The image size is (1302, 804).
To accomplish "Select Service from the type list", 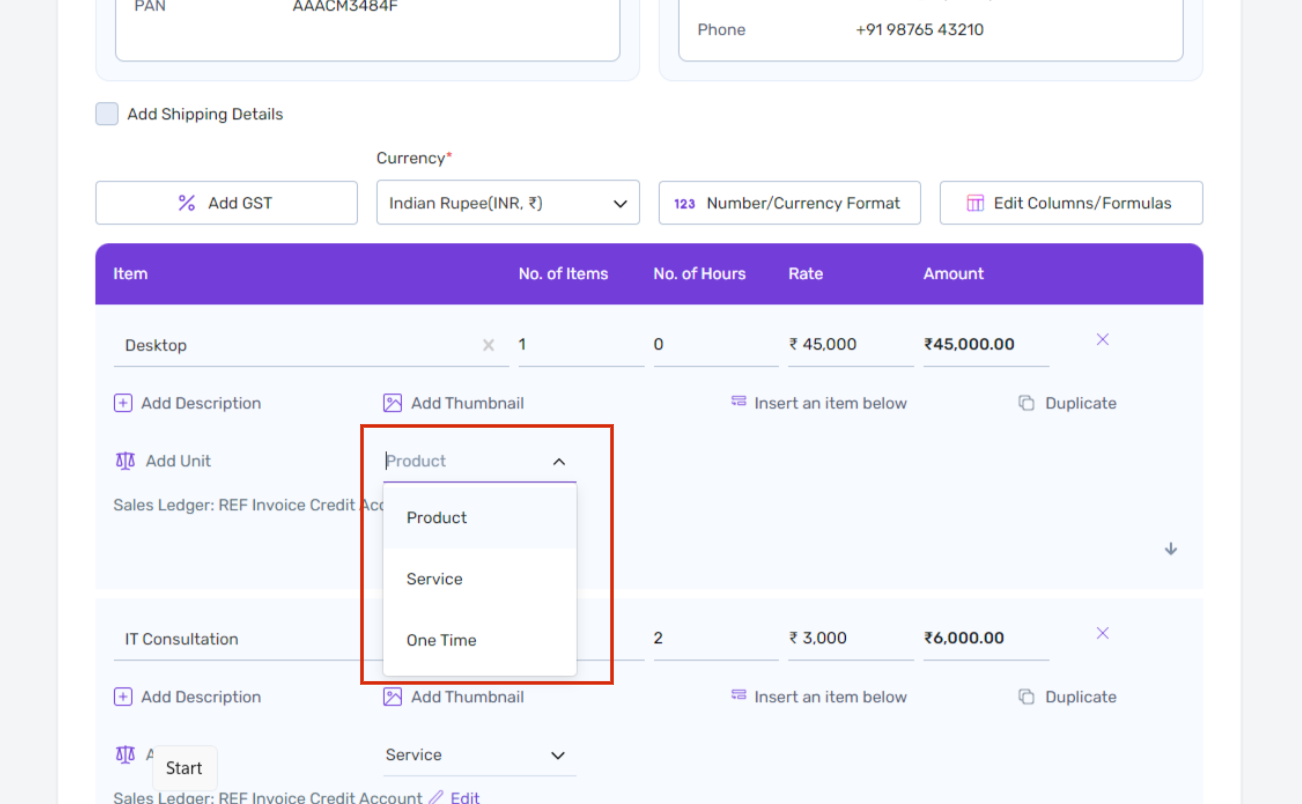I will point(480,579).
